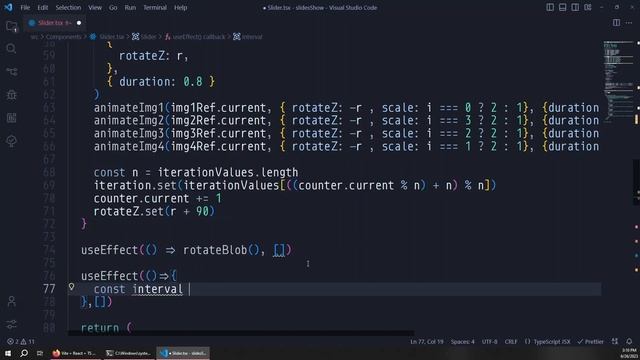Image resolution: width=640 pixels, height=360 pixels.
Task: Open Windows Task View
Action: 40,353
